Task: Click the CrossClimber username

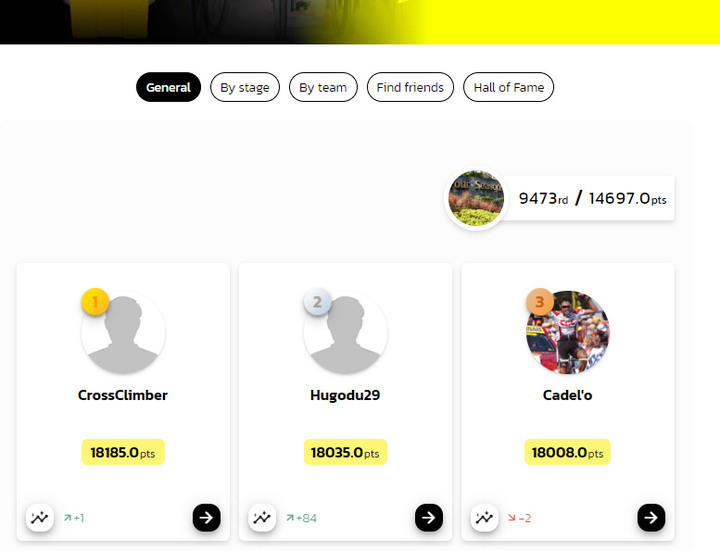Action: [x=123, y=395]
